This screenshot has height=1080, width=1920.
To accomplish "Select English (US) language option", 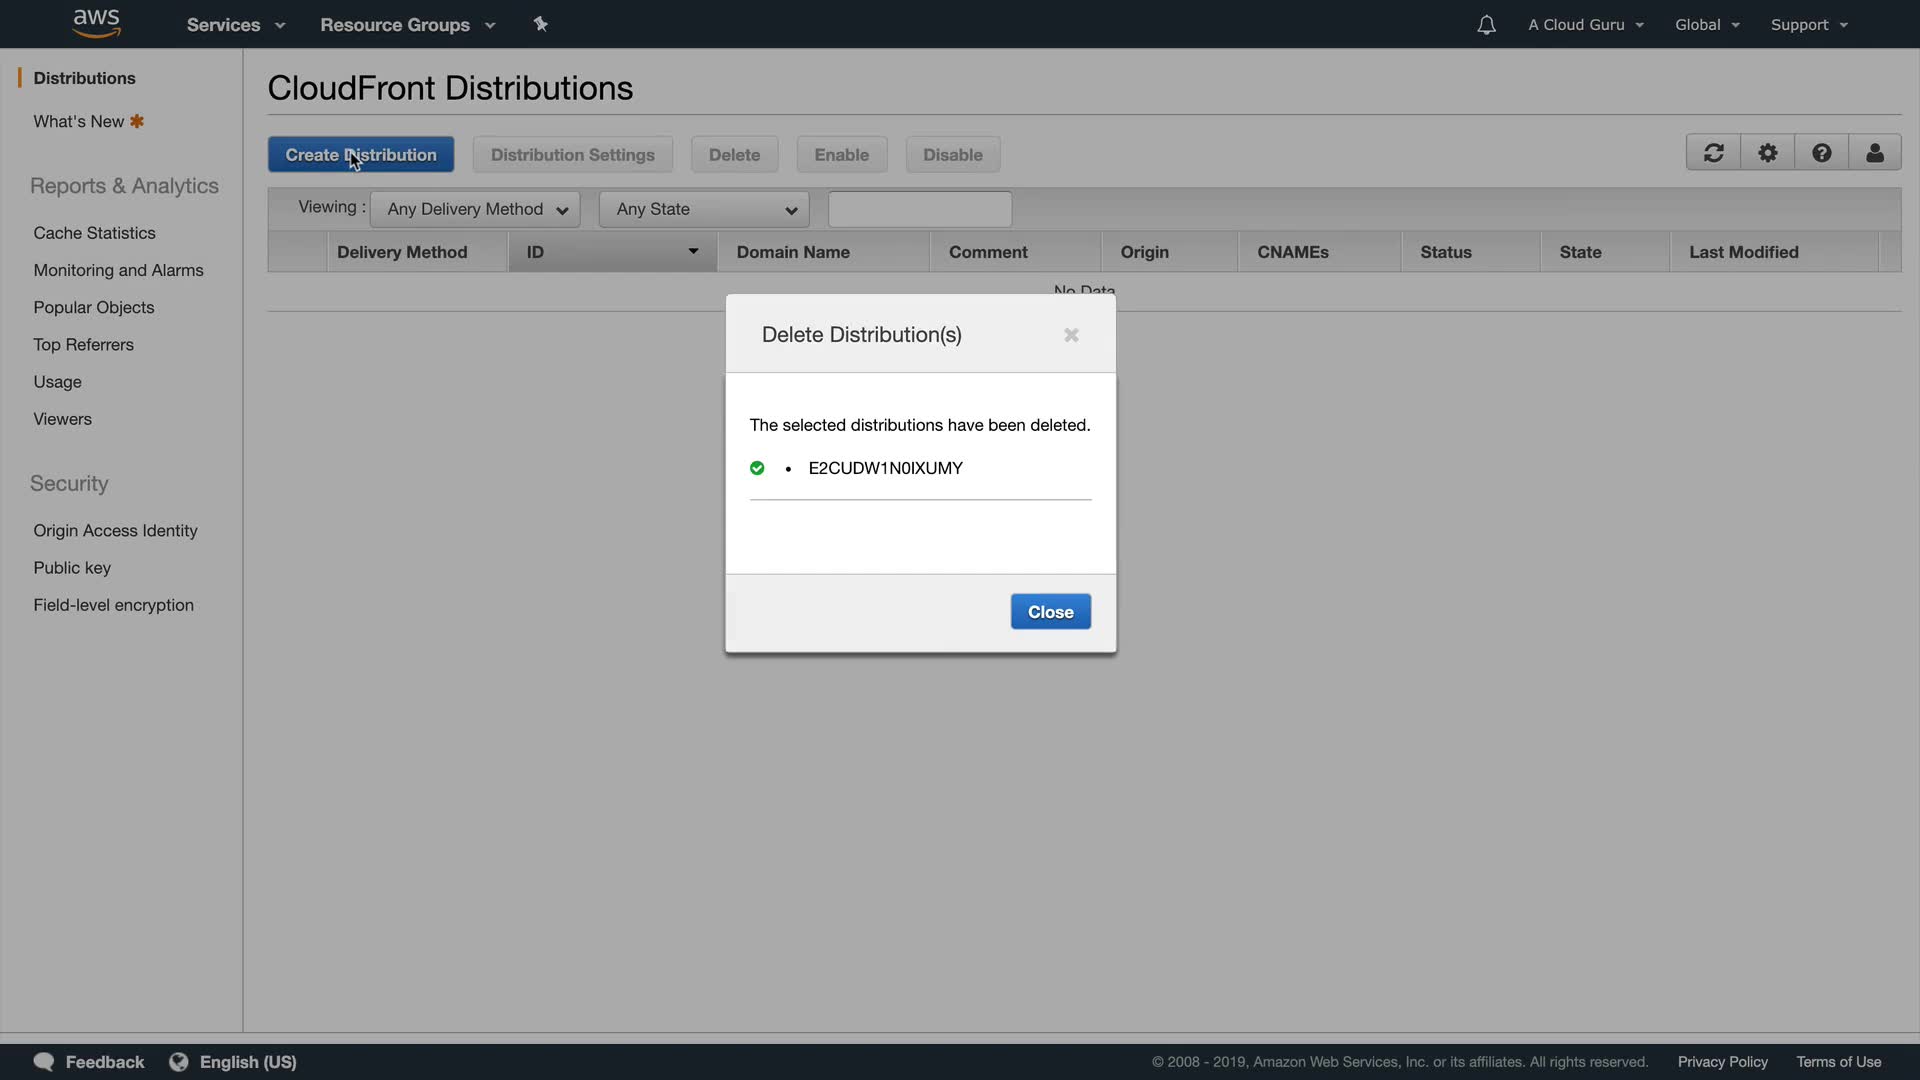I will point(247,1062).
